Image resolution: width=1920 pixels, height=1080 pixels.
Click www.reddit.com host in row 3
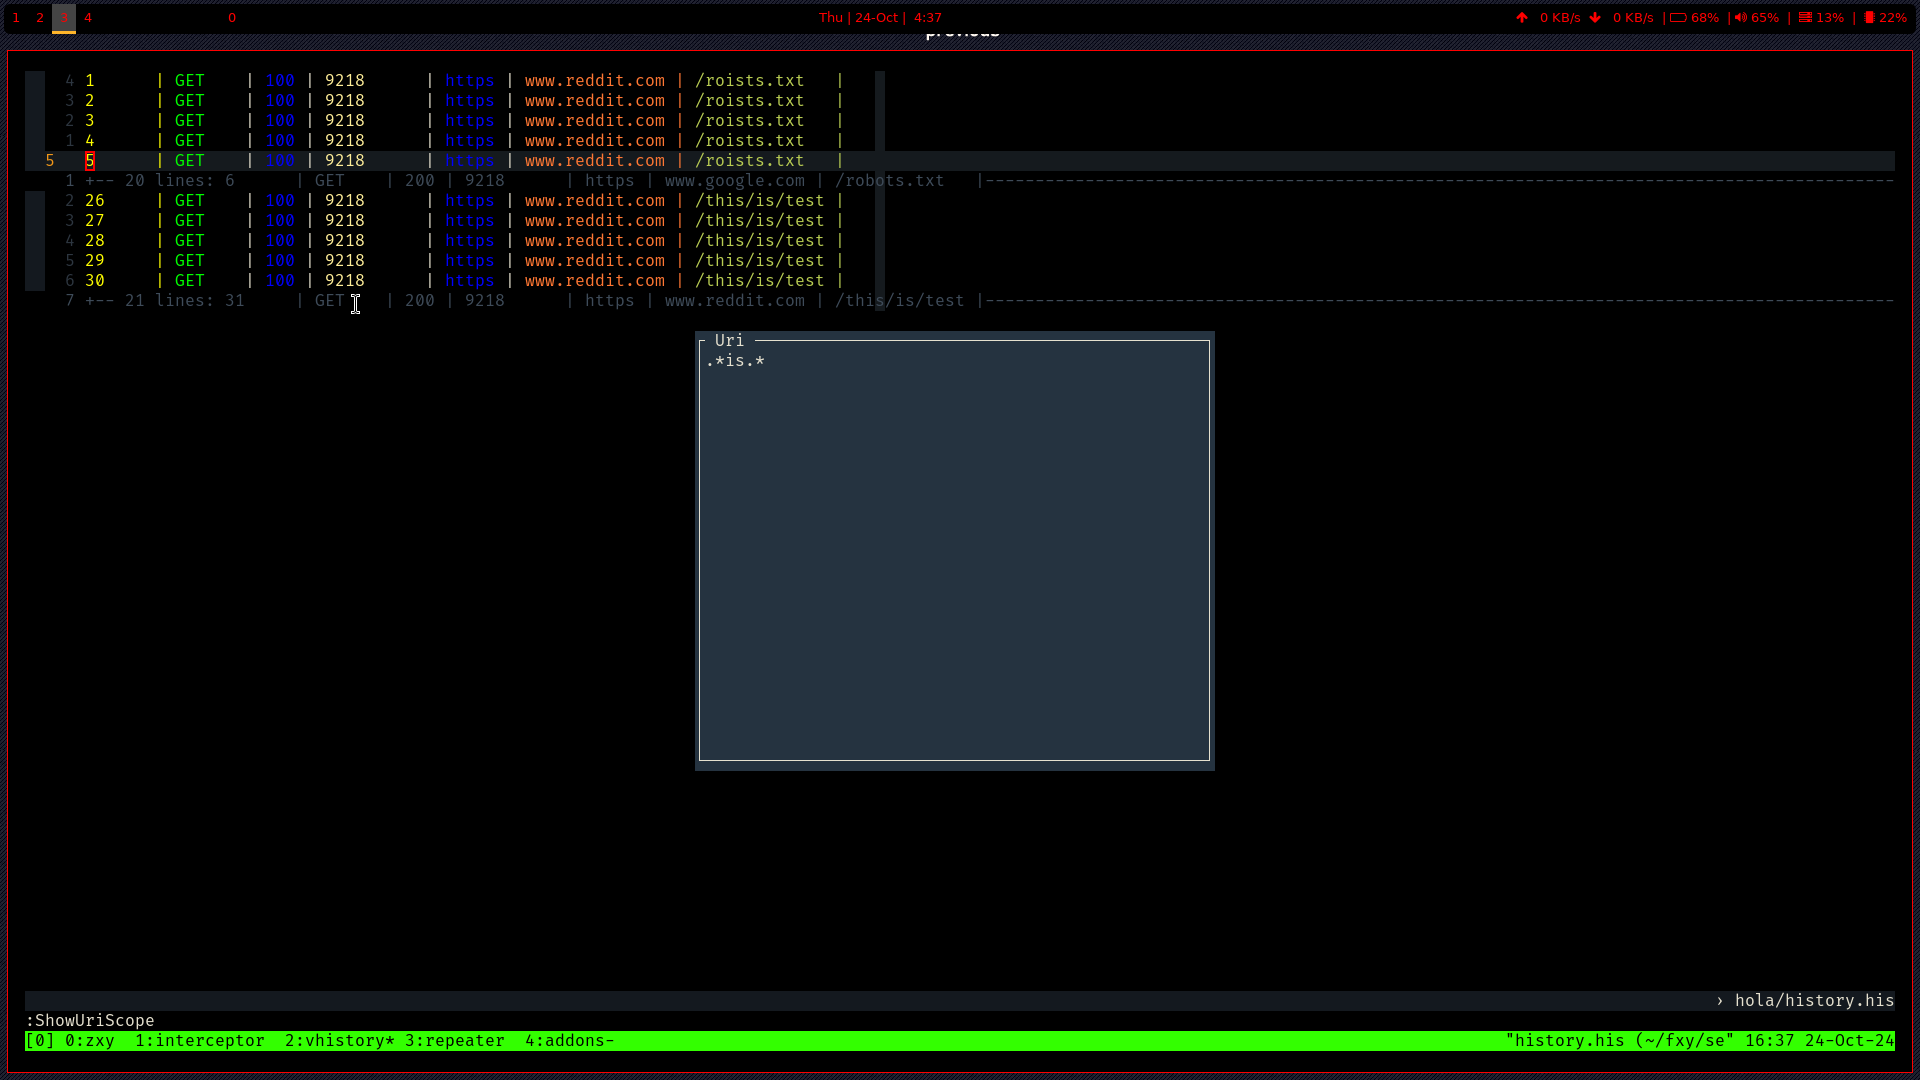click(x=594, y=121)
